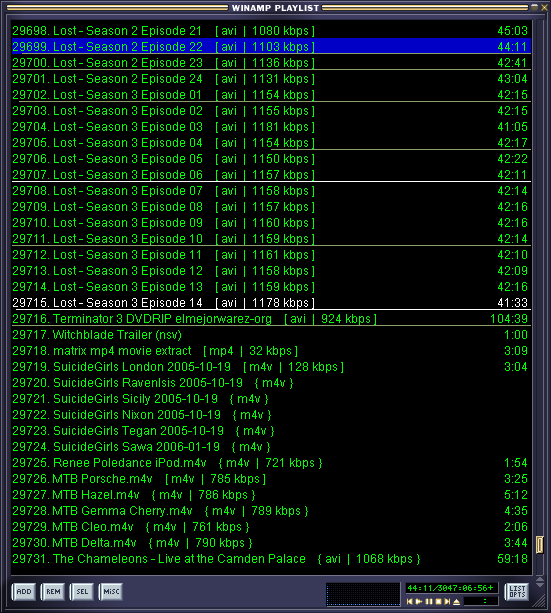Click the next track mini button
Screen dimensions: 551x613
coord(447,601)
